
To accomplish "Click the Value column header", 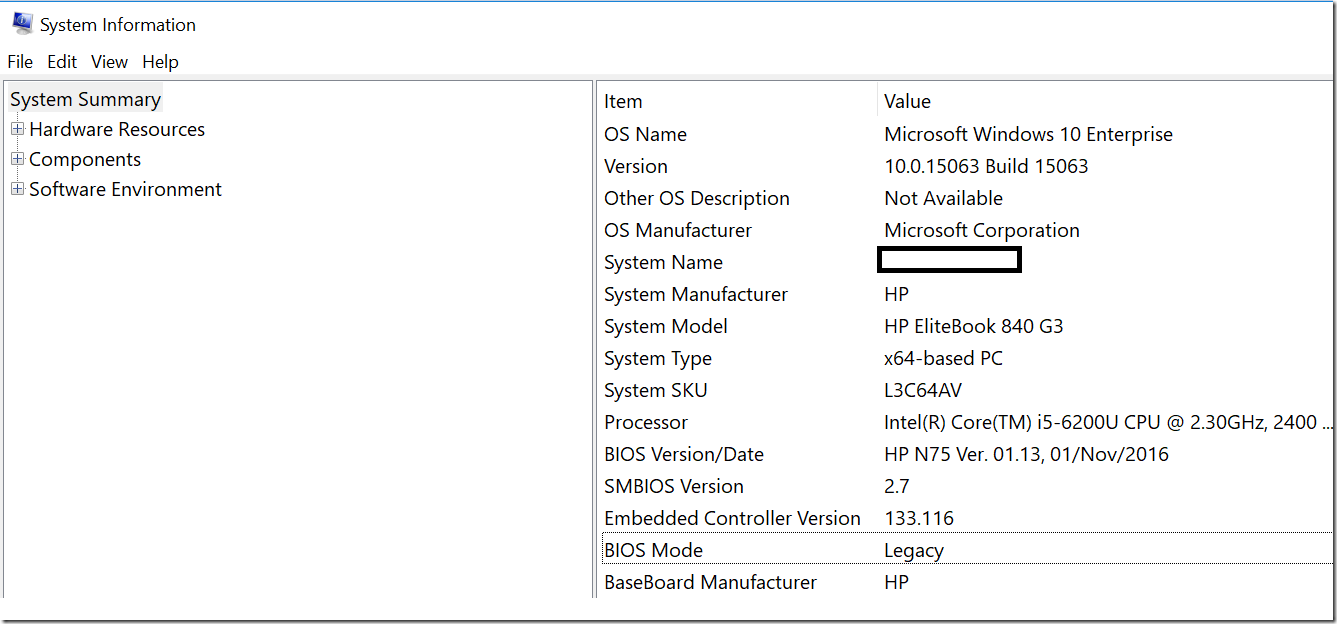I will coord(907,102).
